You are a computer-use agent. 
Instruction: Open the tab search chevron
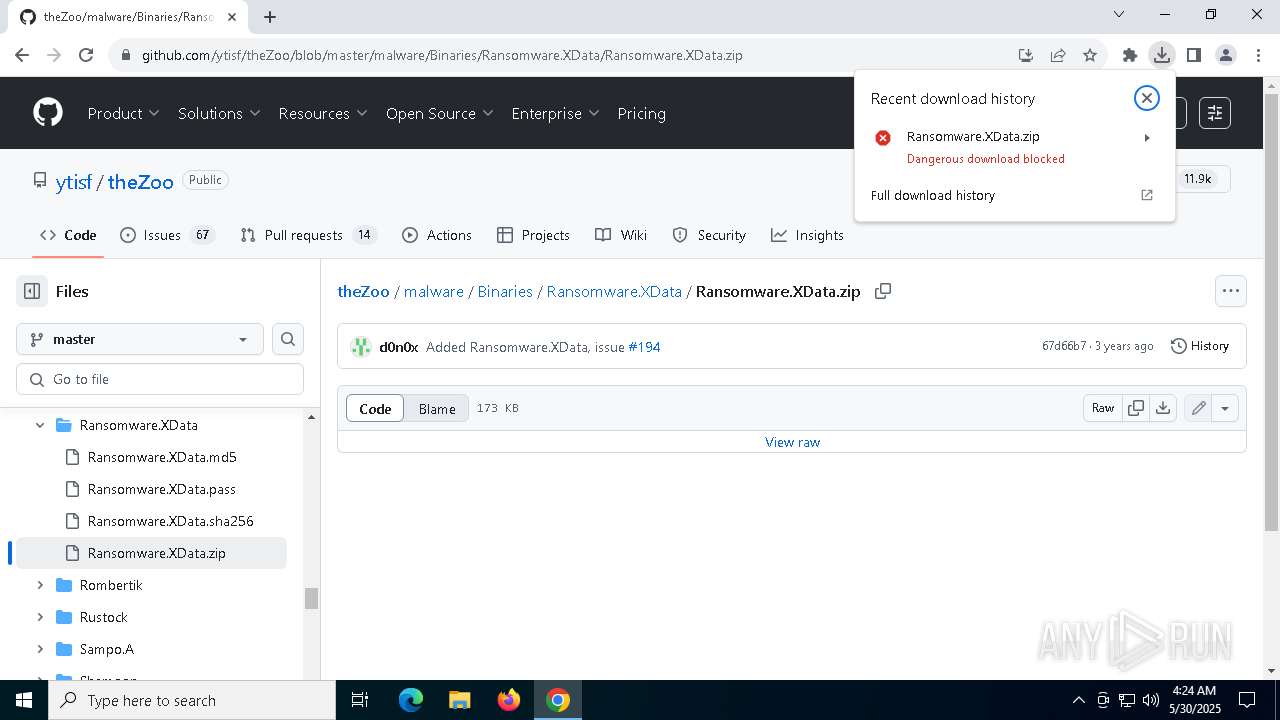1119,14
